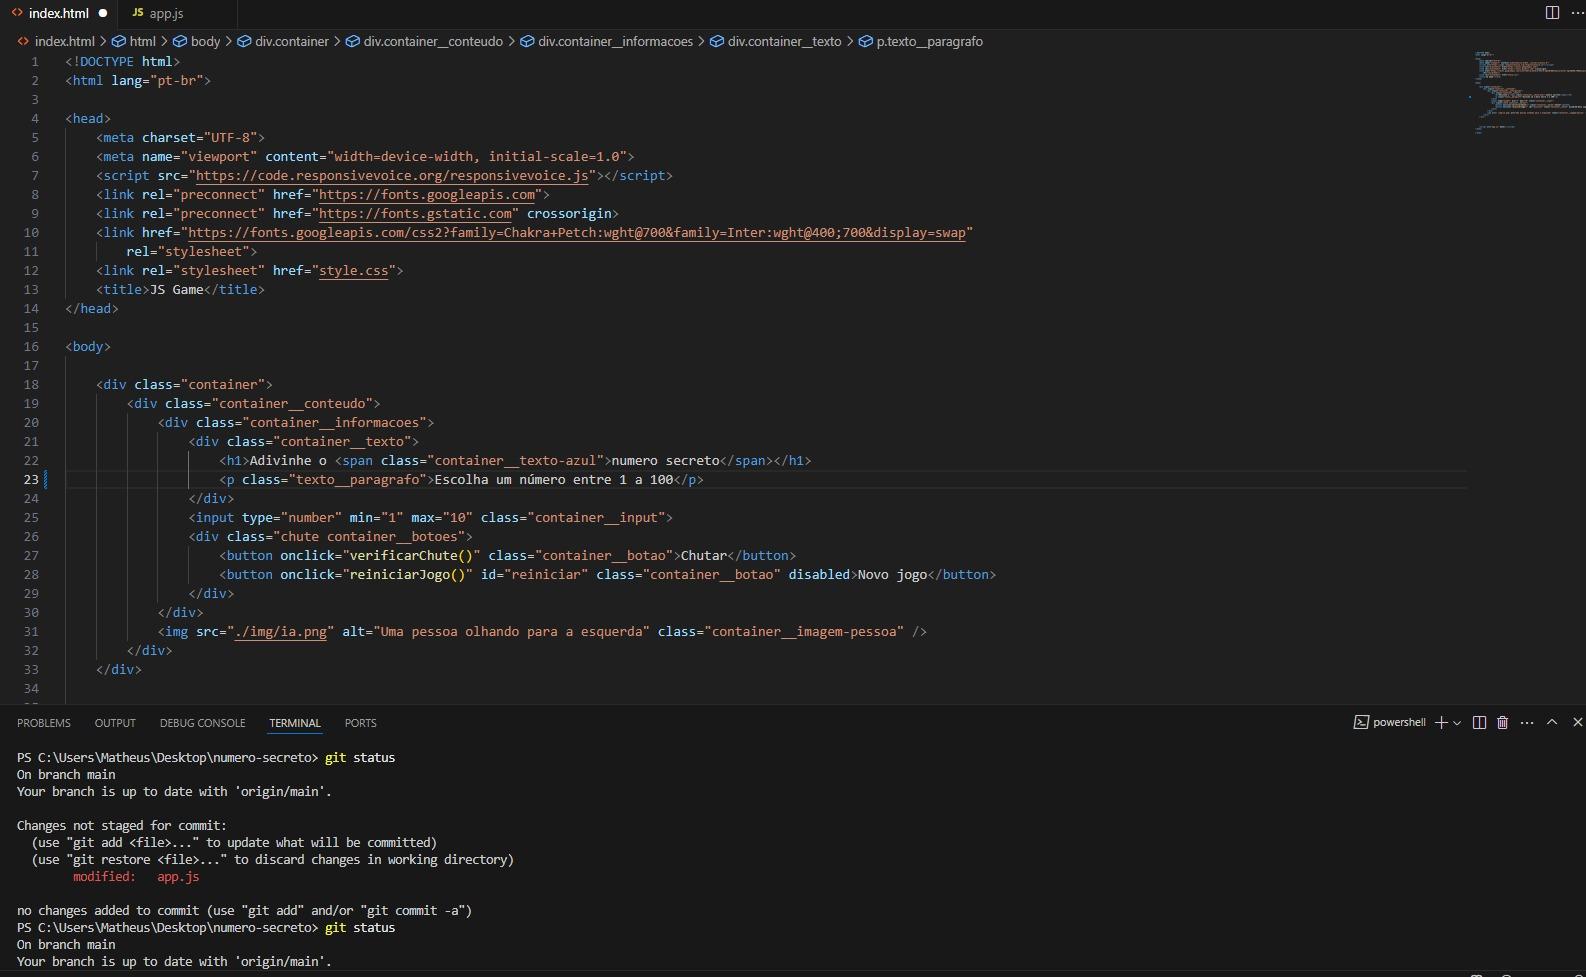Viewport: 1586px width, 977px height.
Task: Open div.container__texto breadcrumb item
Action: 776,41
